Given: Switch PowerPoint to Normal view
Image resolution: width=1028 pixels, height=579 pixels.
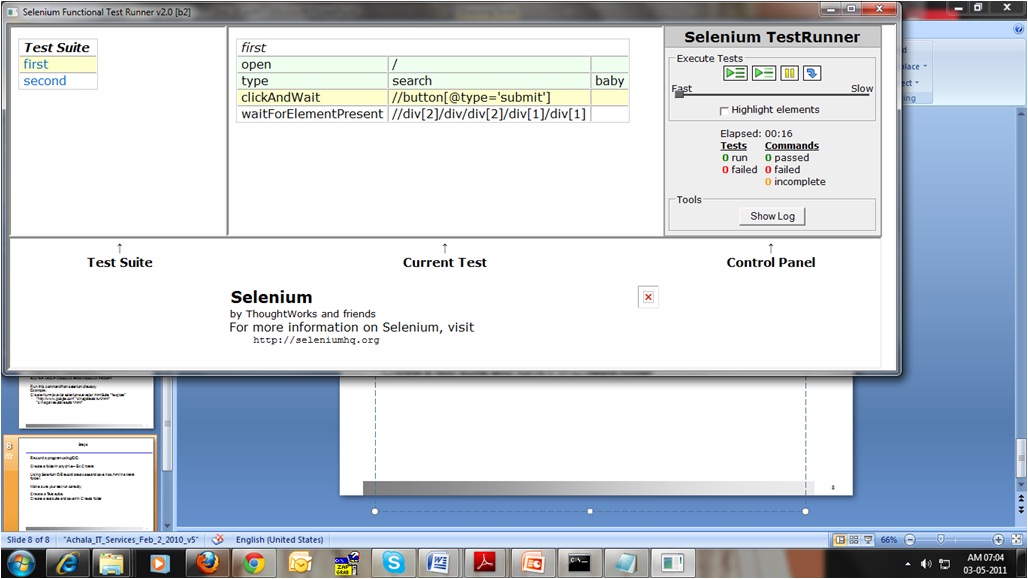Looking at the screenshot, I should pos(840,540).
